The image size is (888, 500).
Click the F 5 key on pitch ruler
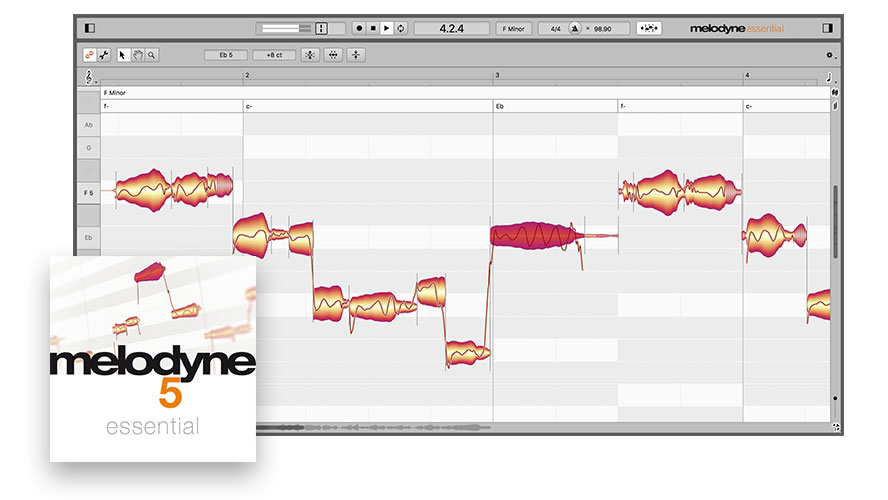[88, 193]
